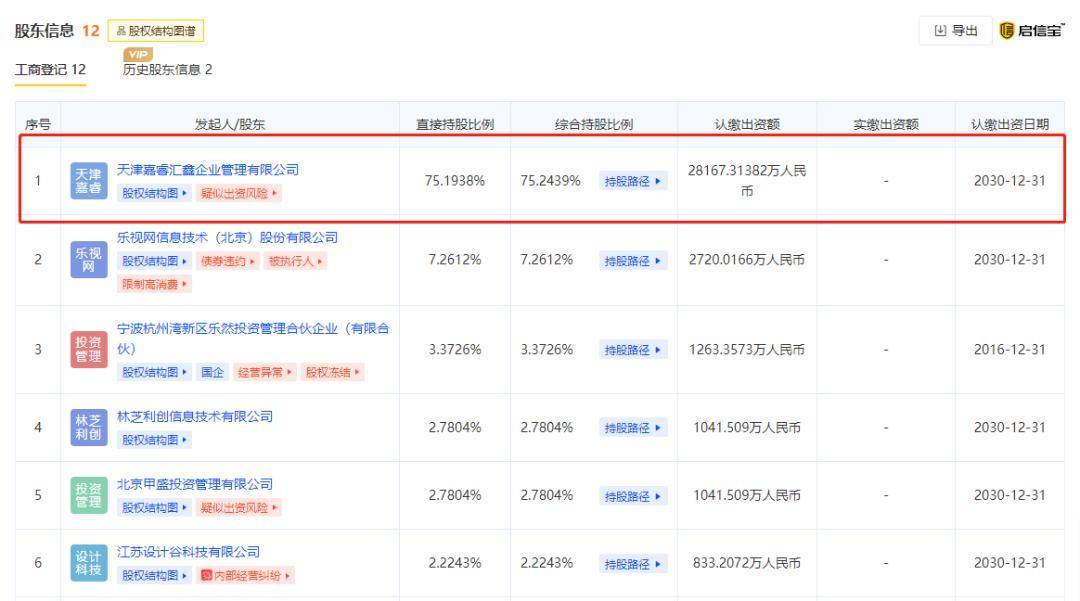Expand 股权结构图 tag for 江苏设计谷
1080x601 pixels.
click(x=154, y=576)
